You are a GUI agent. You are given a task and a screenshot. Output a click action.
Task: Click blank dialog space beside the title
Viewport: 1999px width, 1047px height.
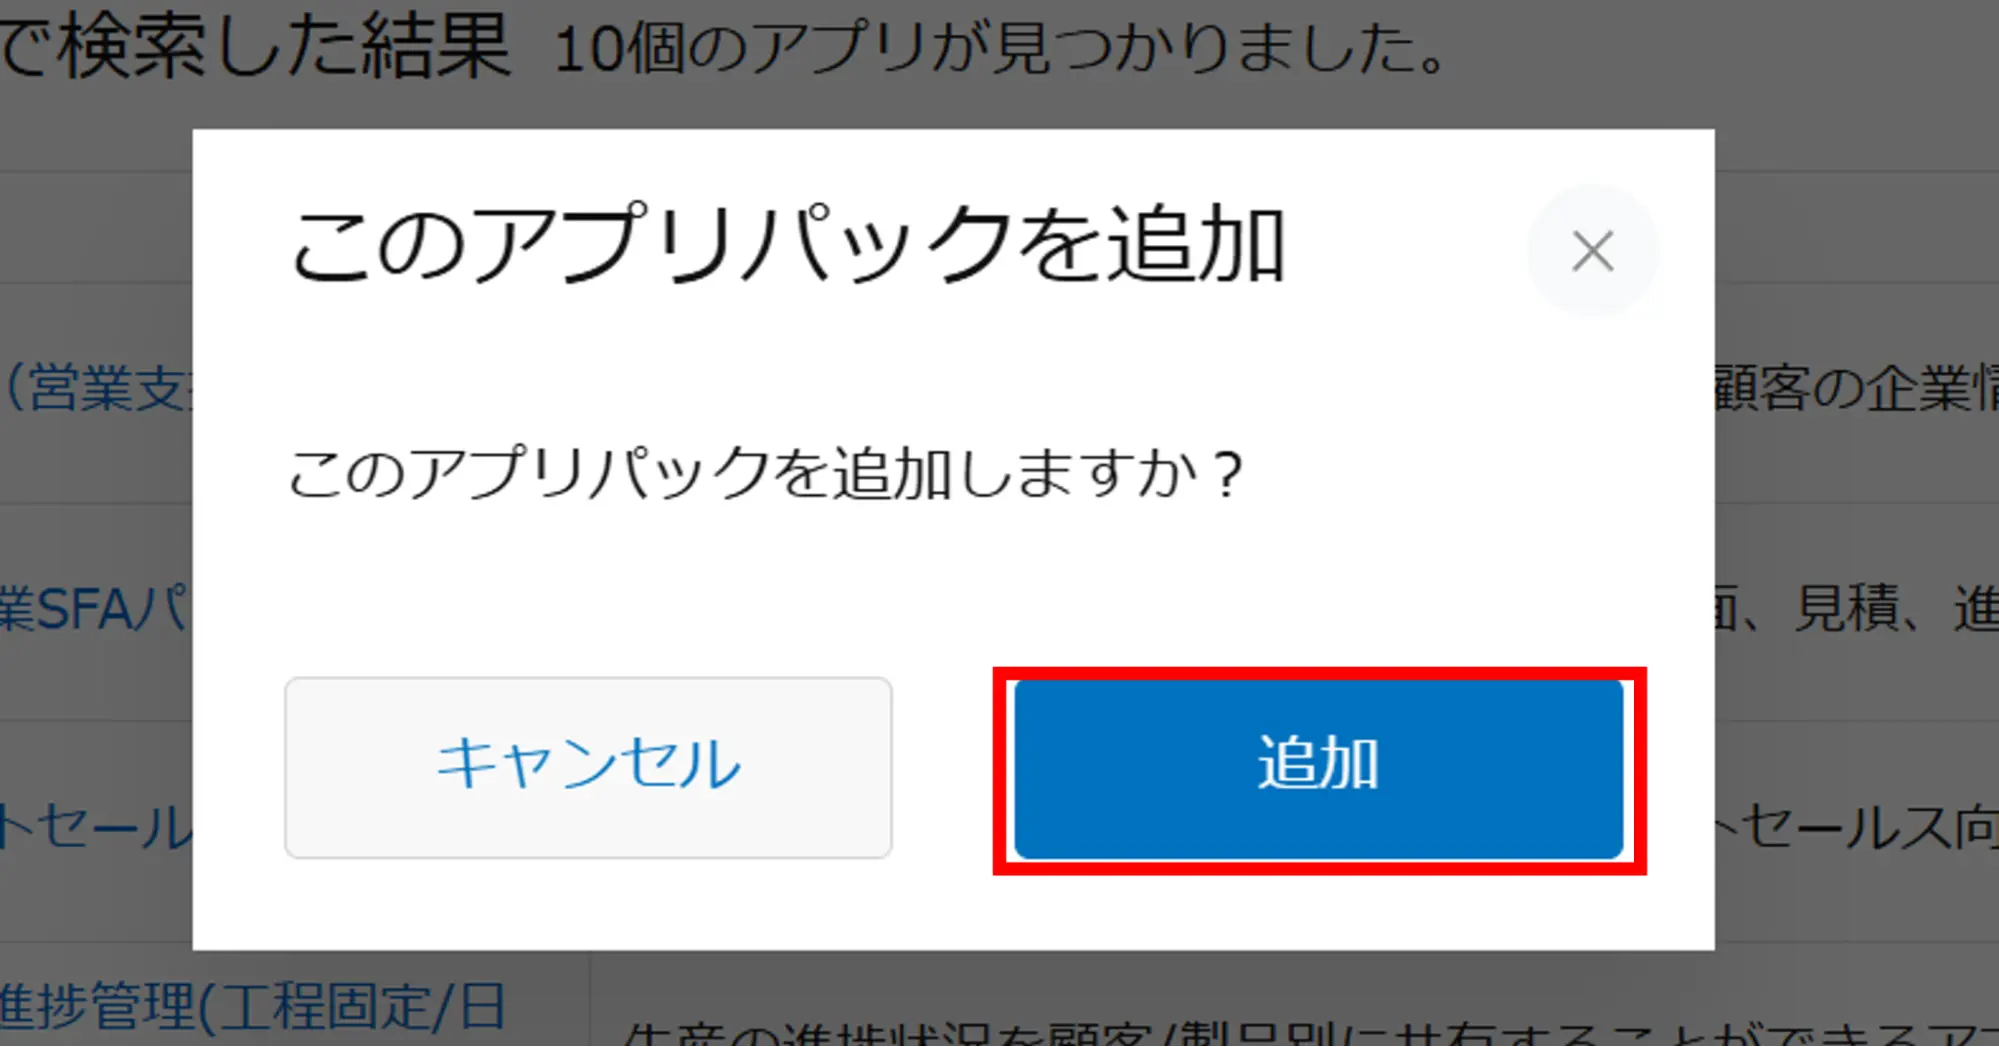tap(1405, 245)
